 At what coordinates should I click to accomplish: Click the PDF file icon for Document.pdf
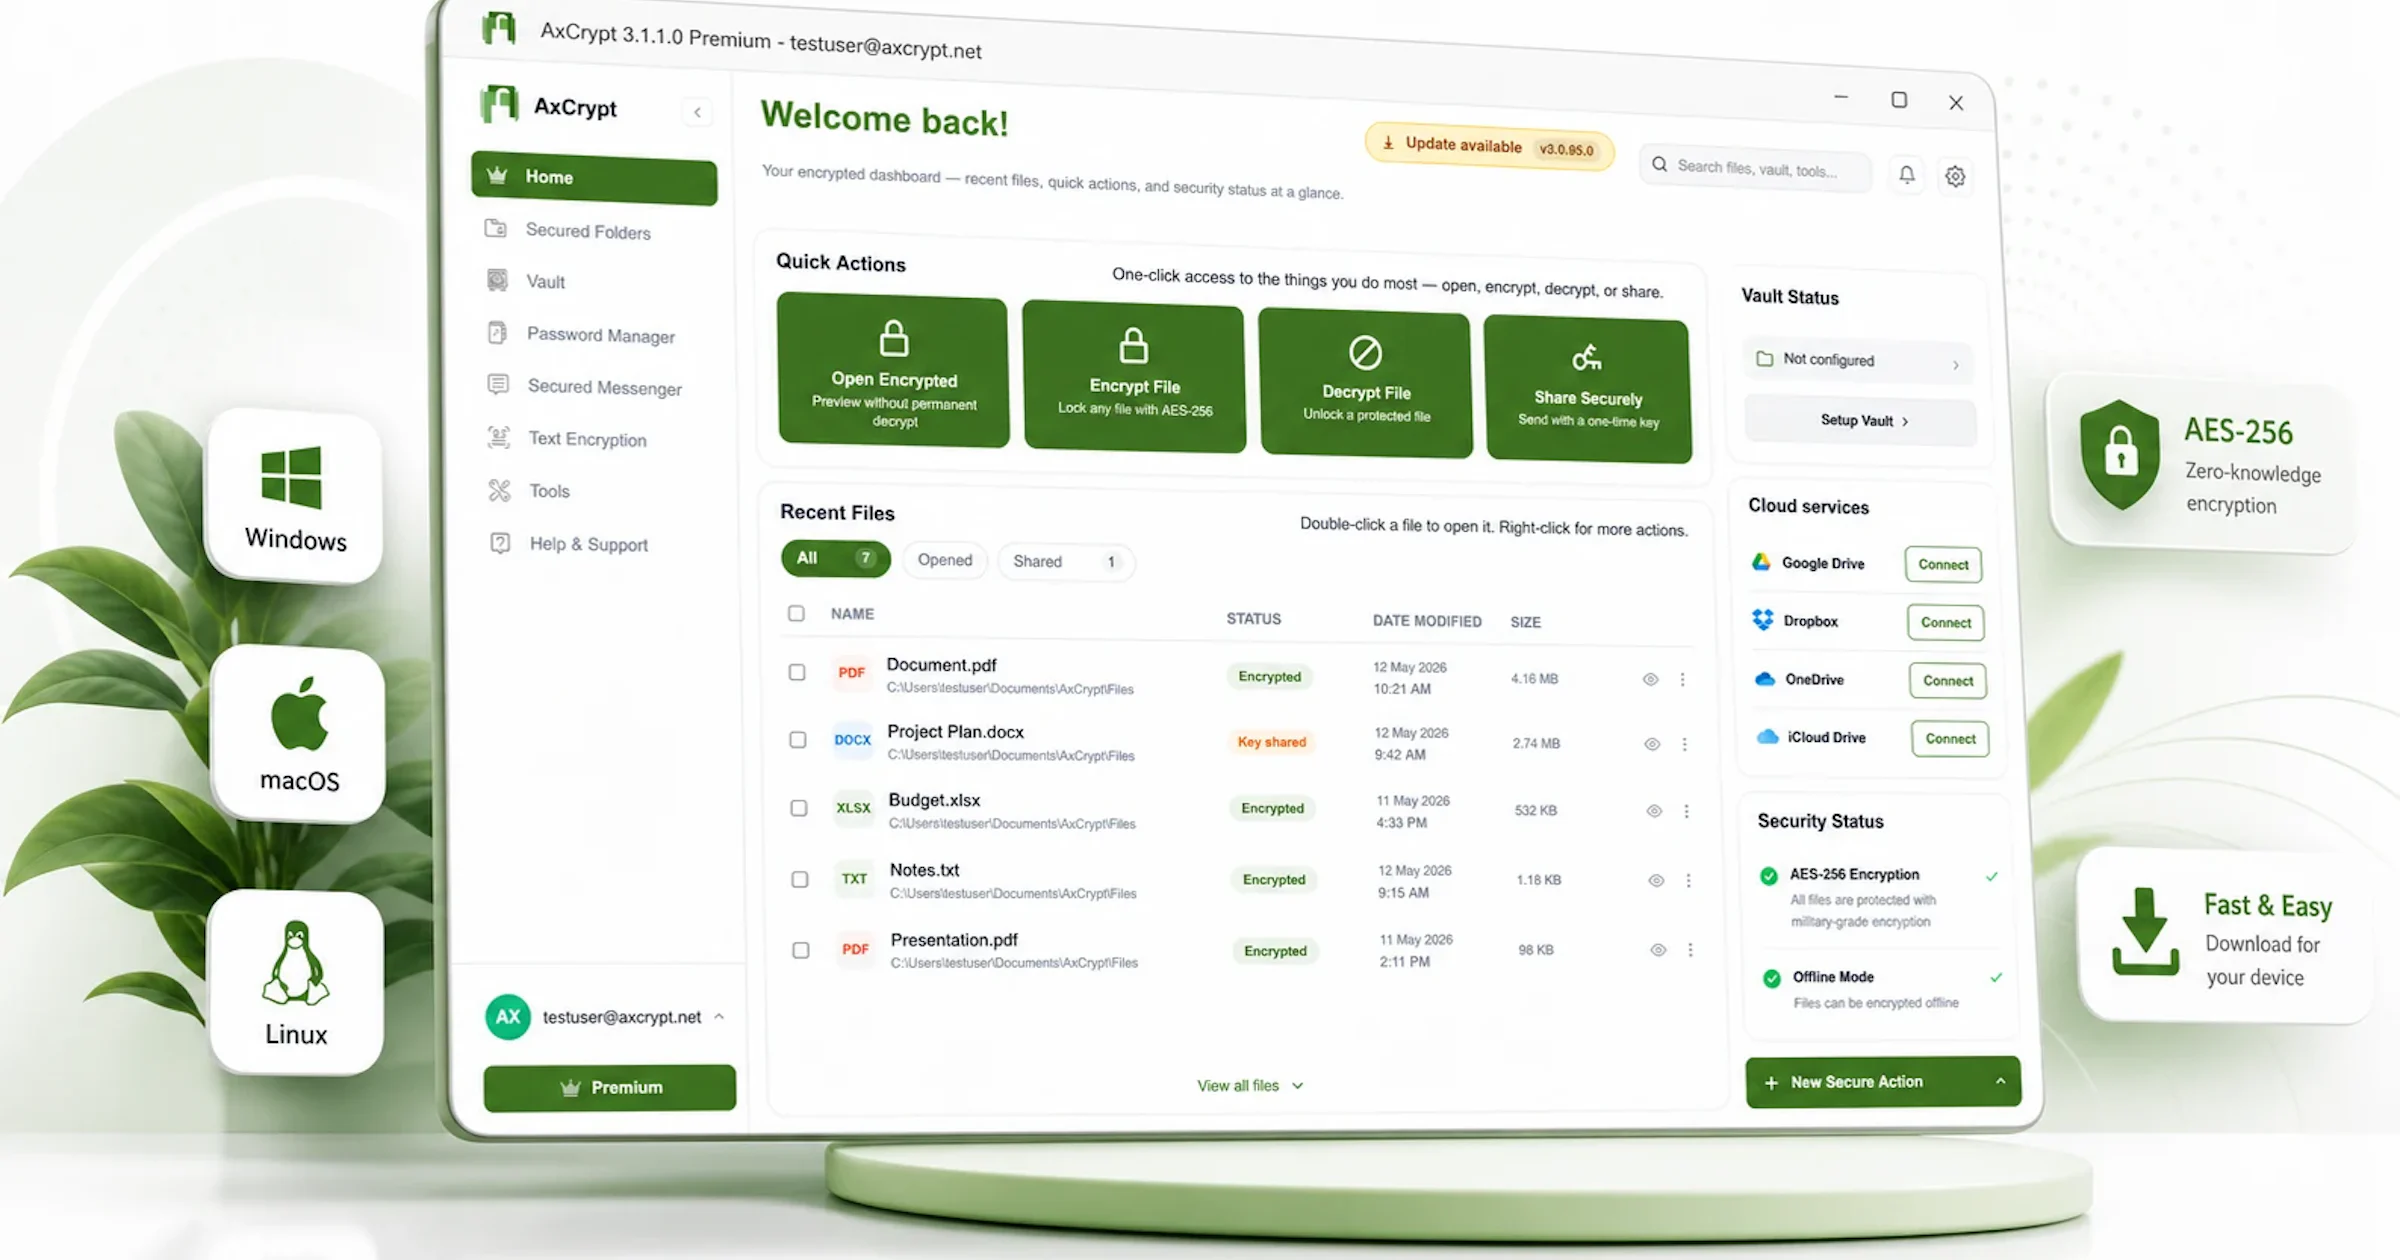851,673
